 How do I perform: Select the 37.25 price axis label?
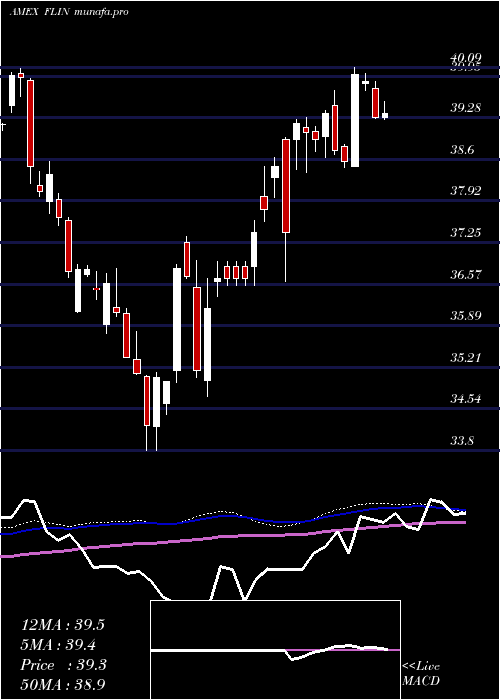tap(466, 233)
